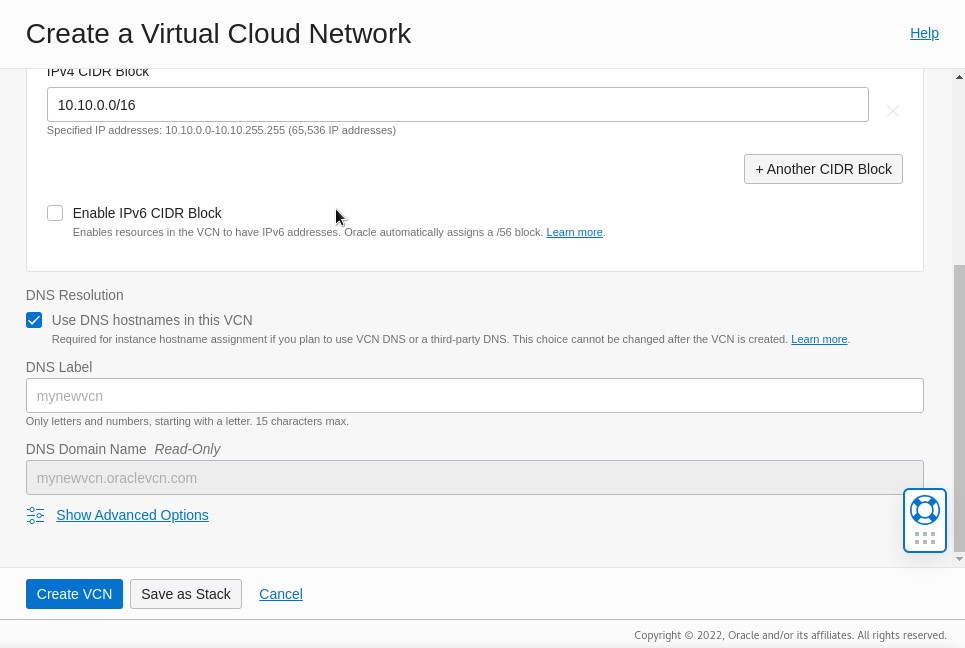Click the sliders icon beside Show Advanced Options

point(35,515)
